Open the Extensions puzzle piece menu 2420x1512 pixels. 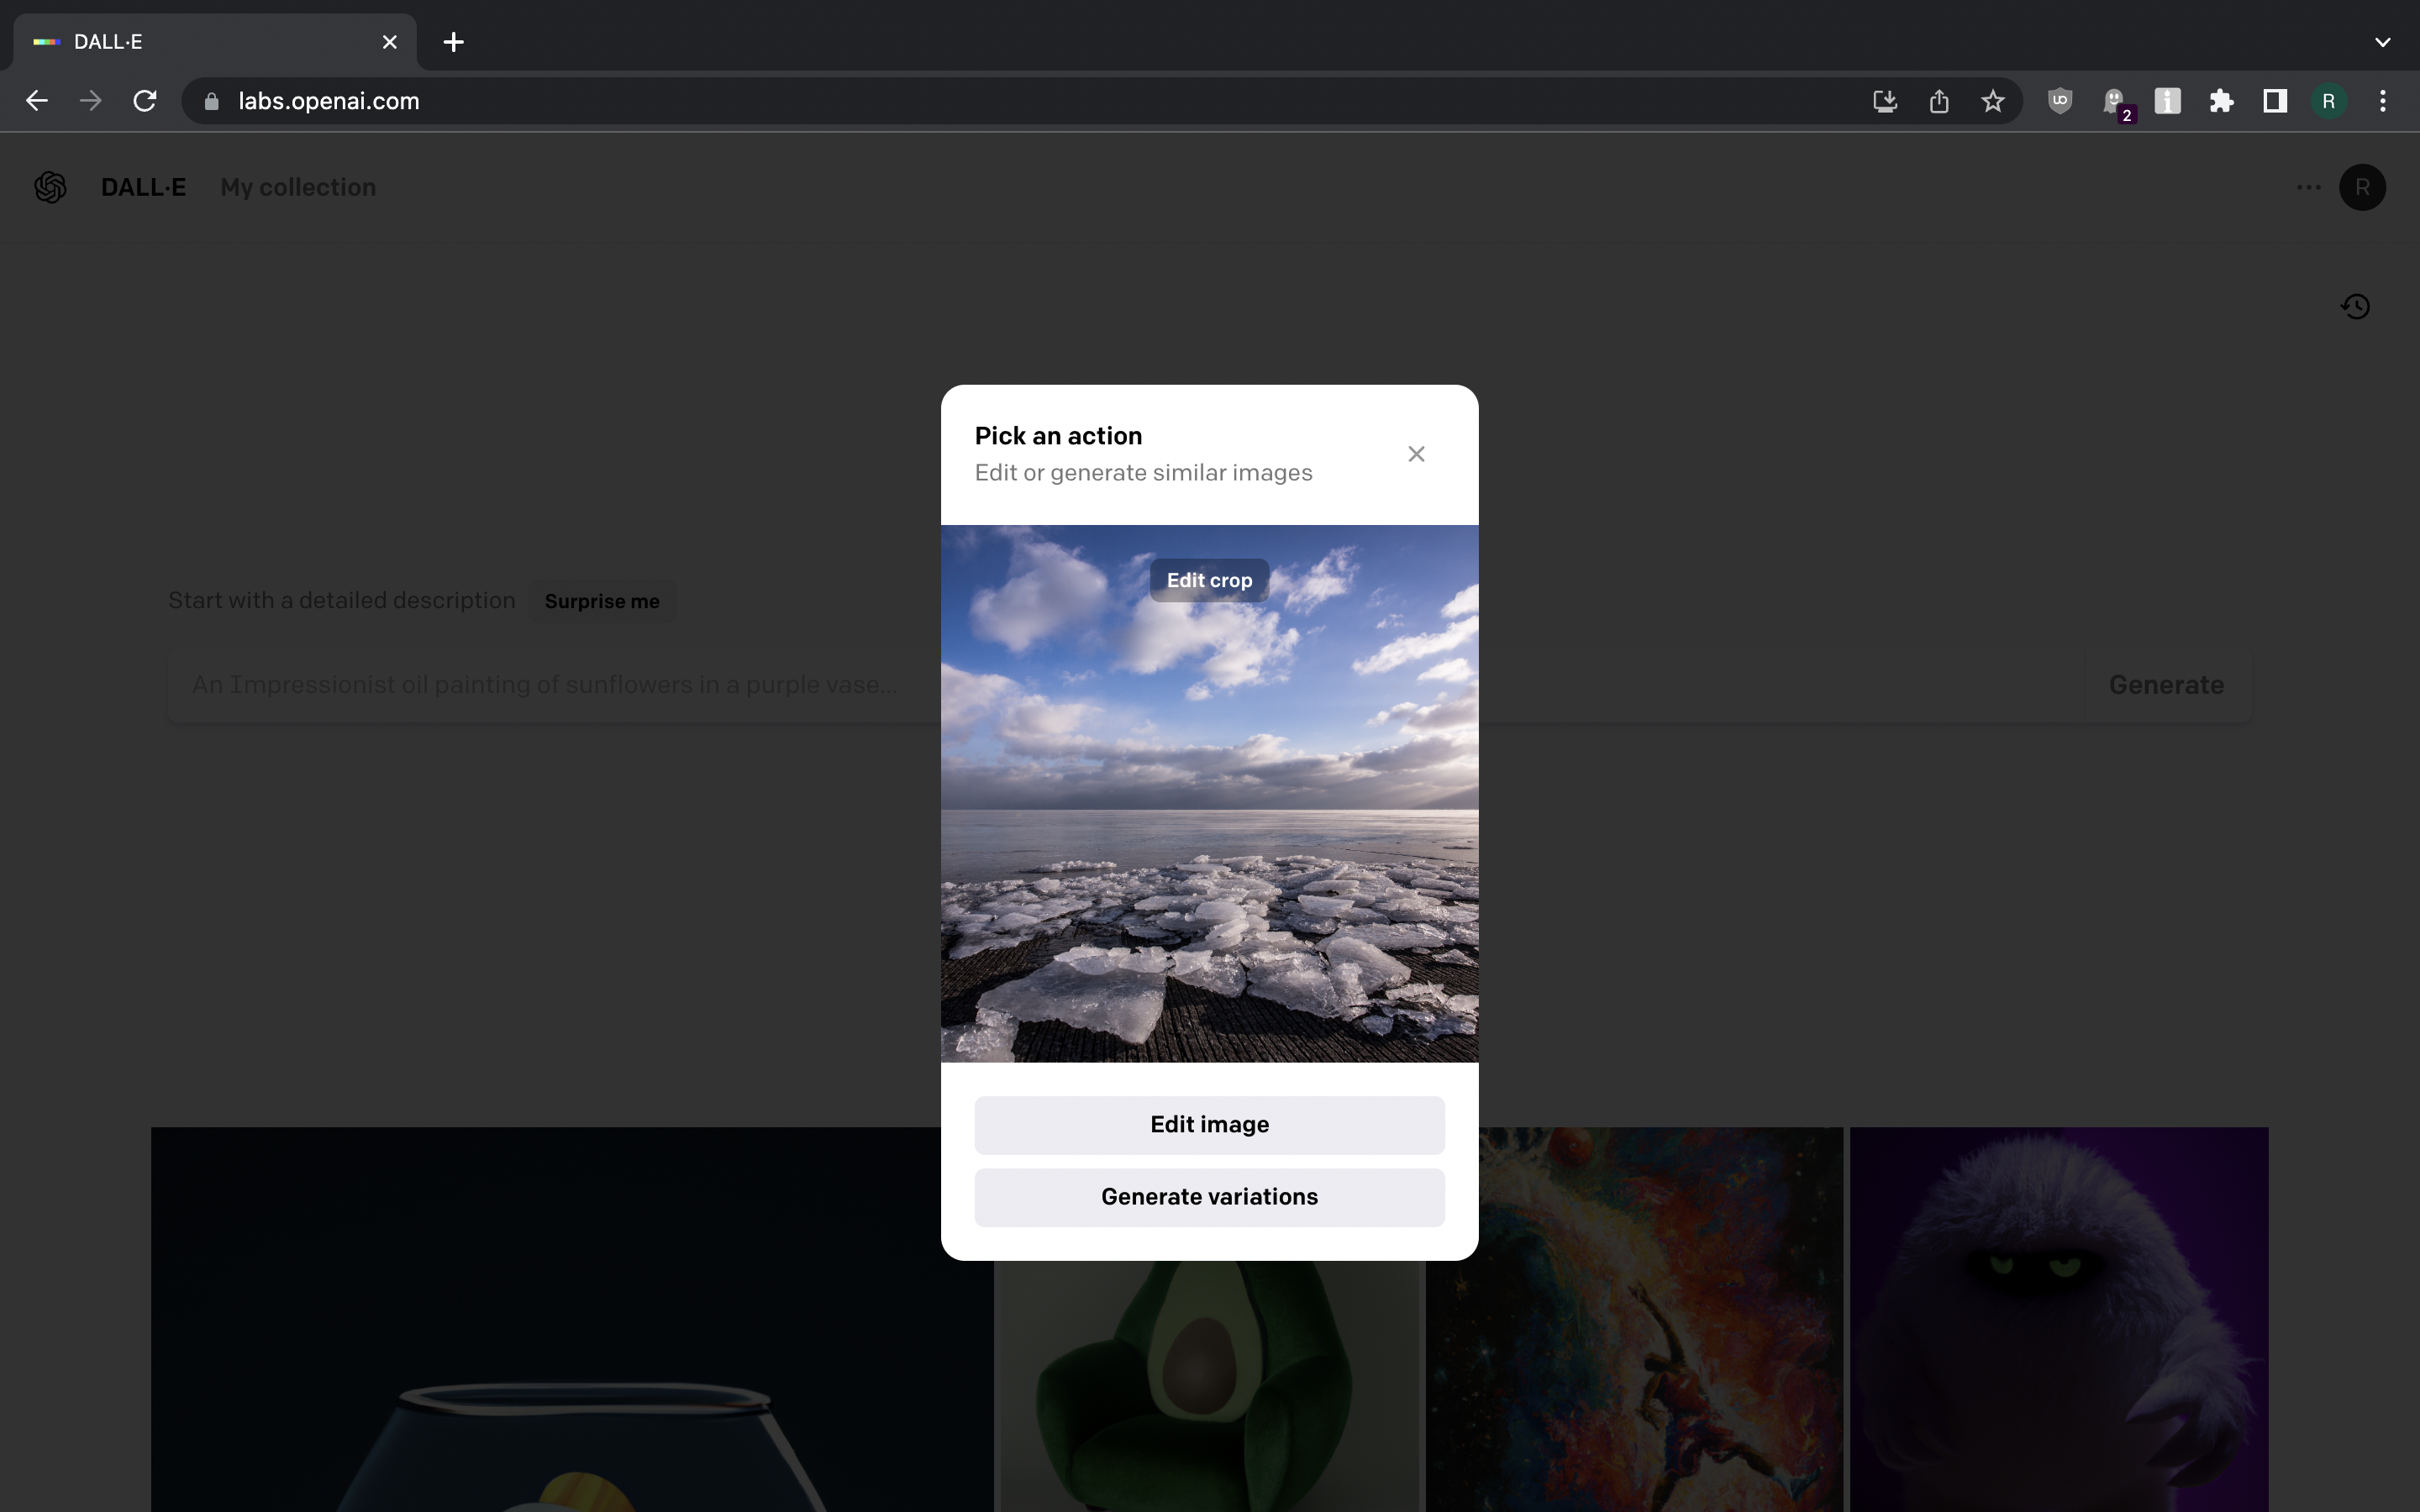[x=2221, y=101]
